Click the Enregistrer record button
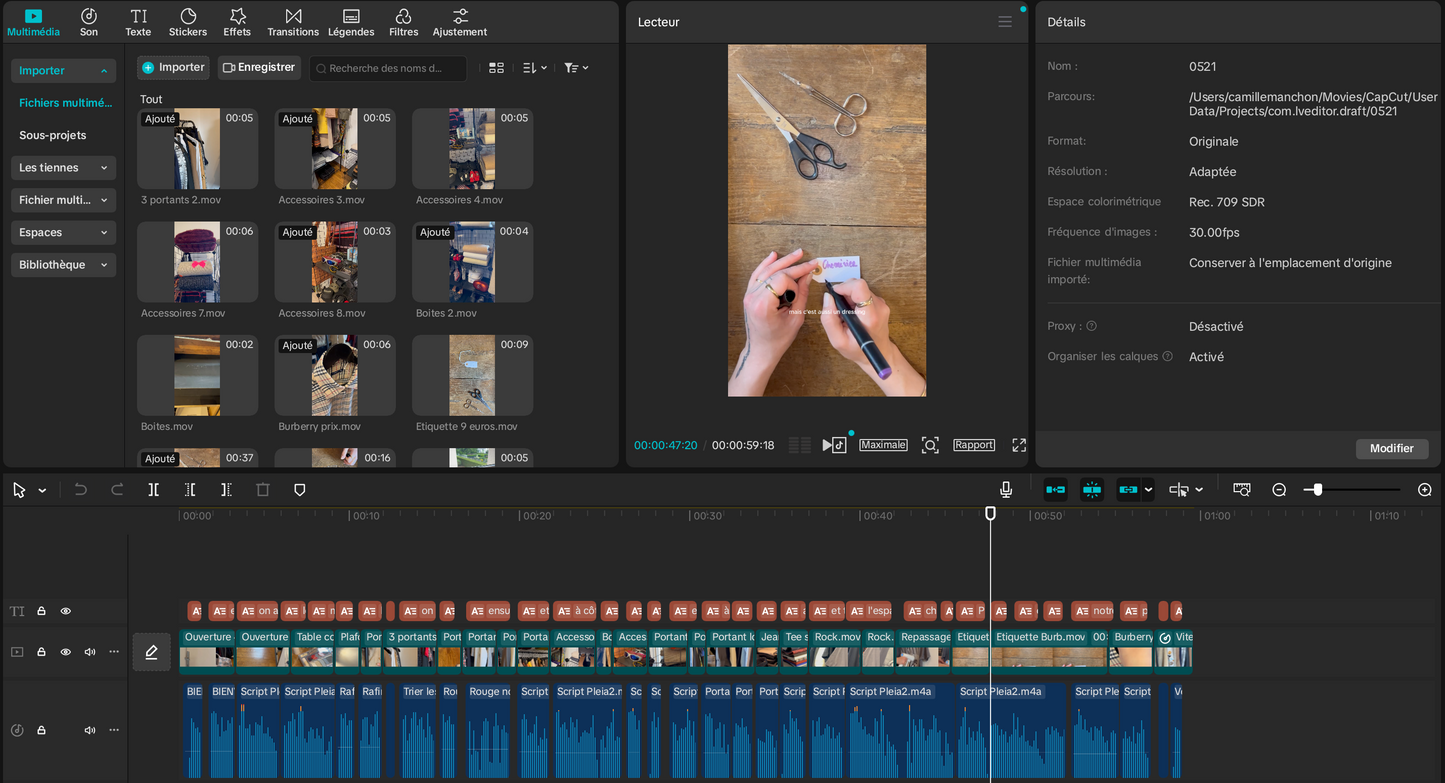 pos(259,67)
